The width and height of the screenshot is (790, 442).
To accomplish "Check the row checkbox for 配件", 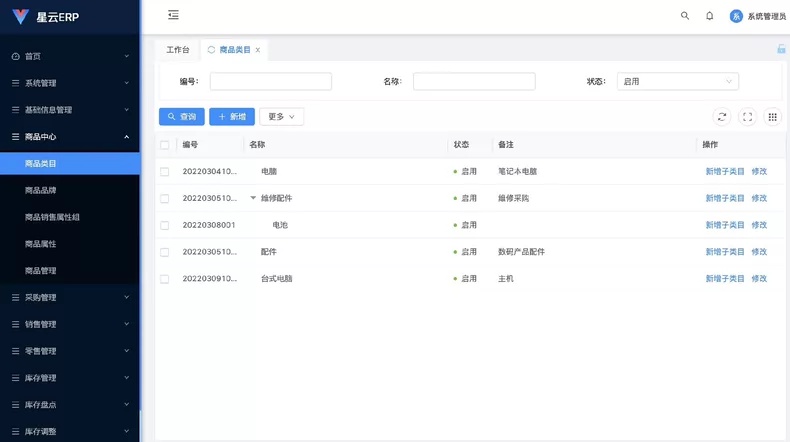I will pos(165,252).
